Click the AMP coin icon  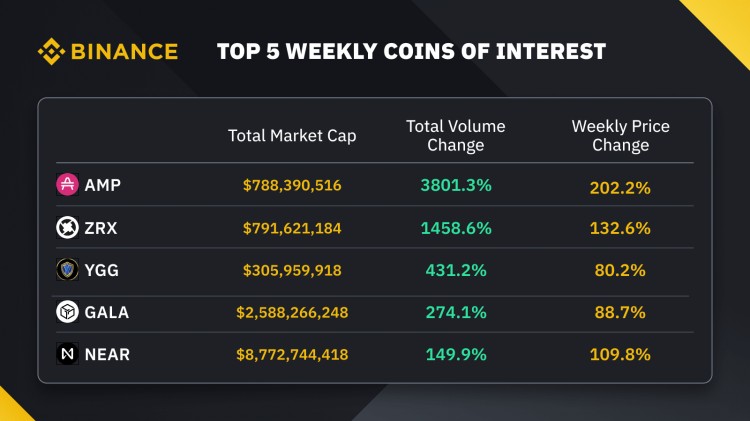click(x=67, y=185)
